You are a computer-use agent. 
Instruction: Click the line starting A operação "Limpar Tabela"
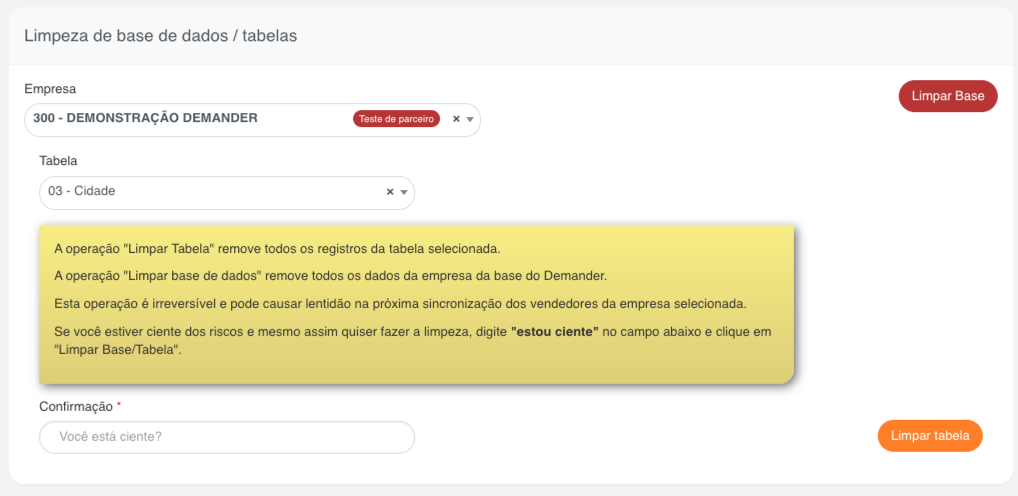tap(278, 249)
